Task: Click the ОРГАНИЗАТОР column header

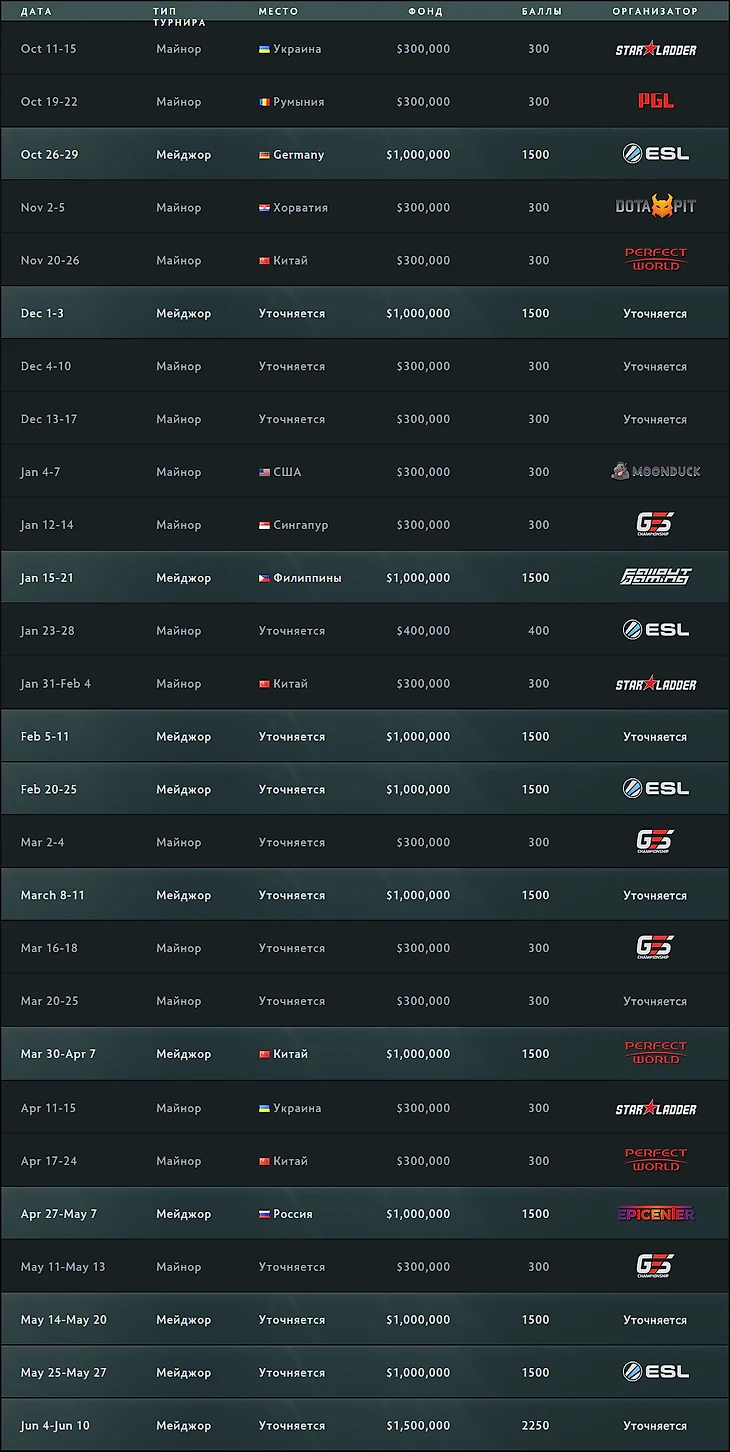Action: [x=655, y=12]
